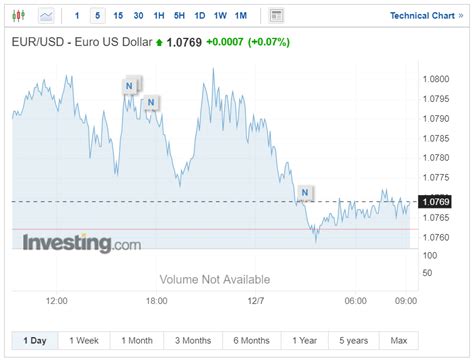Click the green up arrow beside price
The width and height of the screenshot is (474, 361).
click(159, 42)
